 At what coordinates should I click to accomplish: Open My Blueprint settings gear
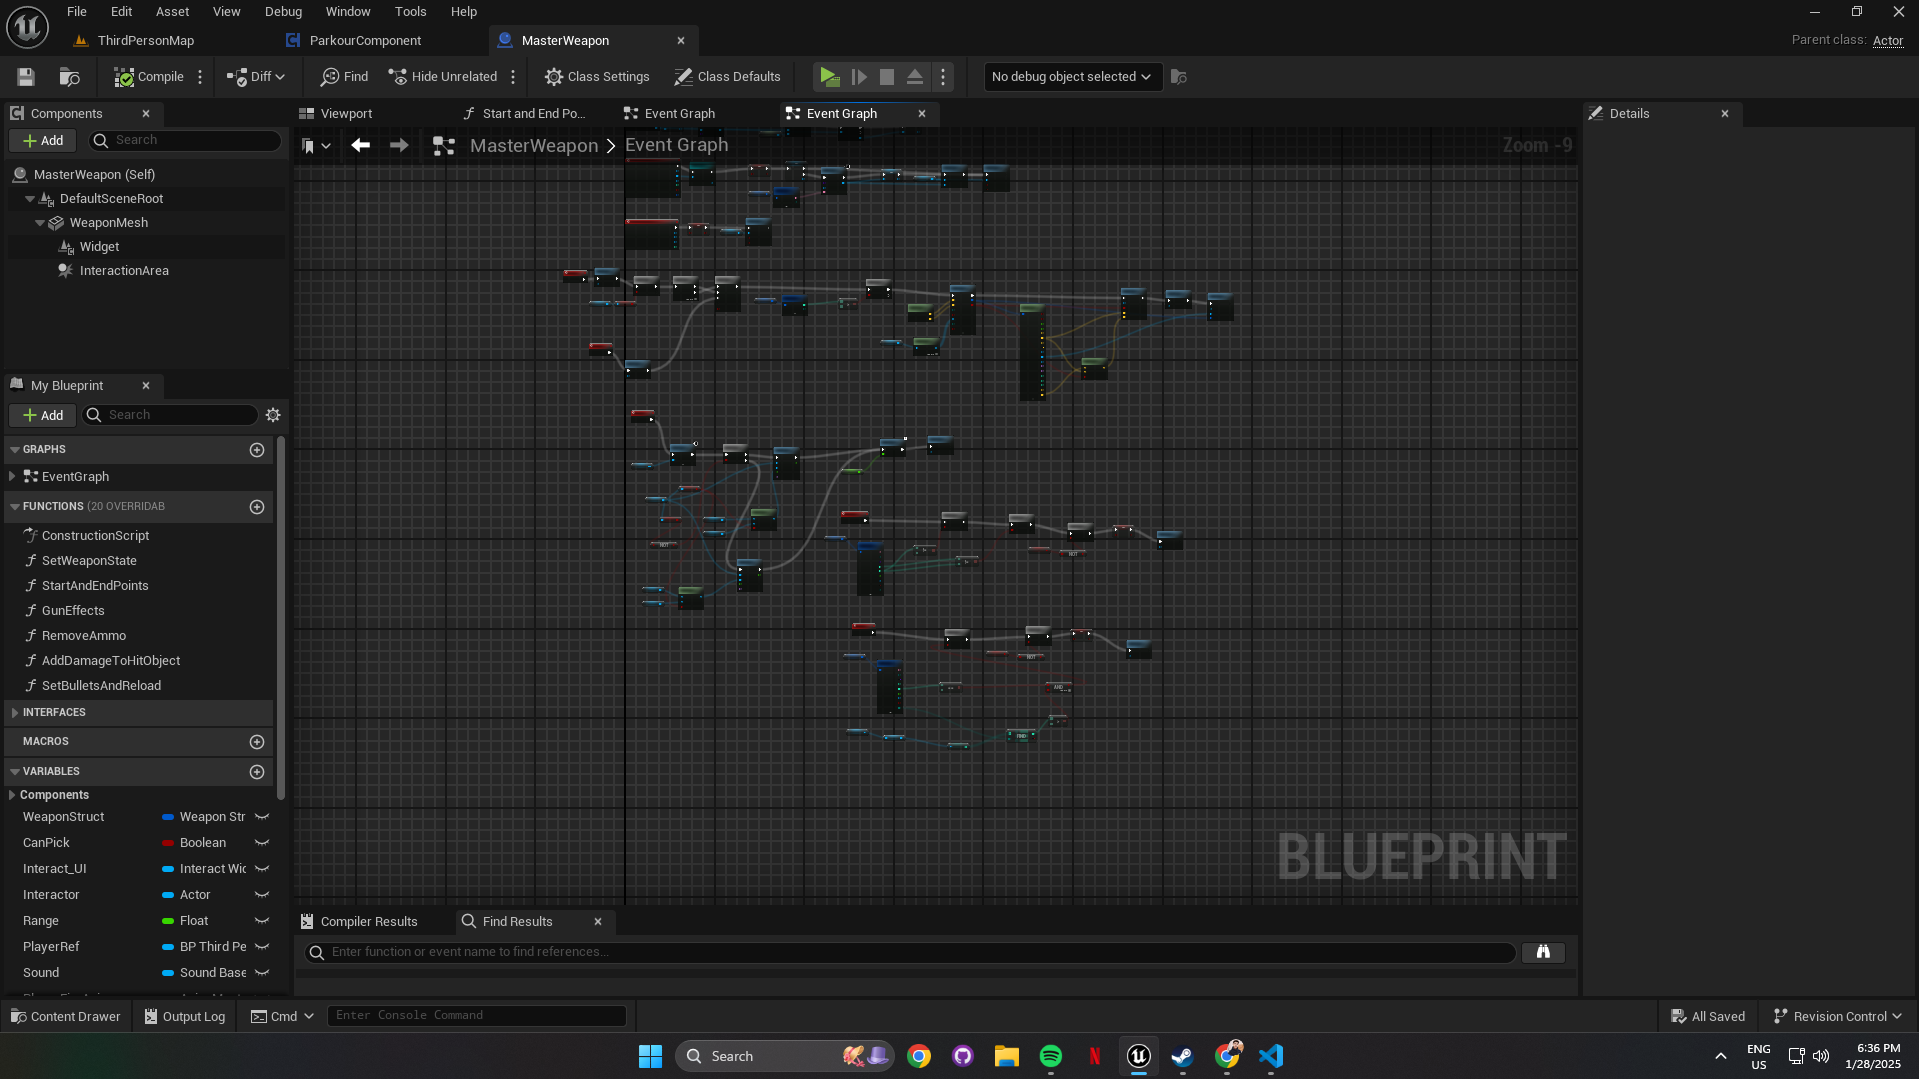click(x=273, y=415)
